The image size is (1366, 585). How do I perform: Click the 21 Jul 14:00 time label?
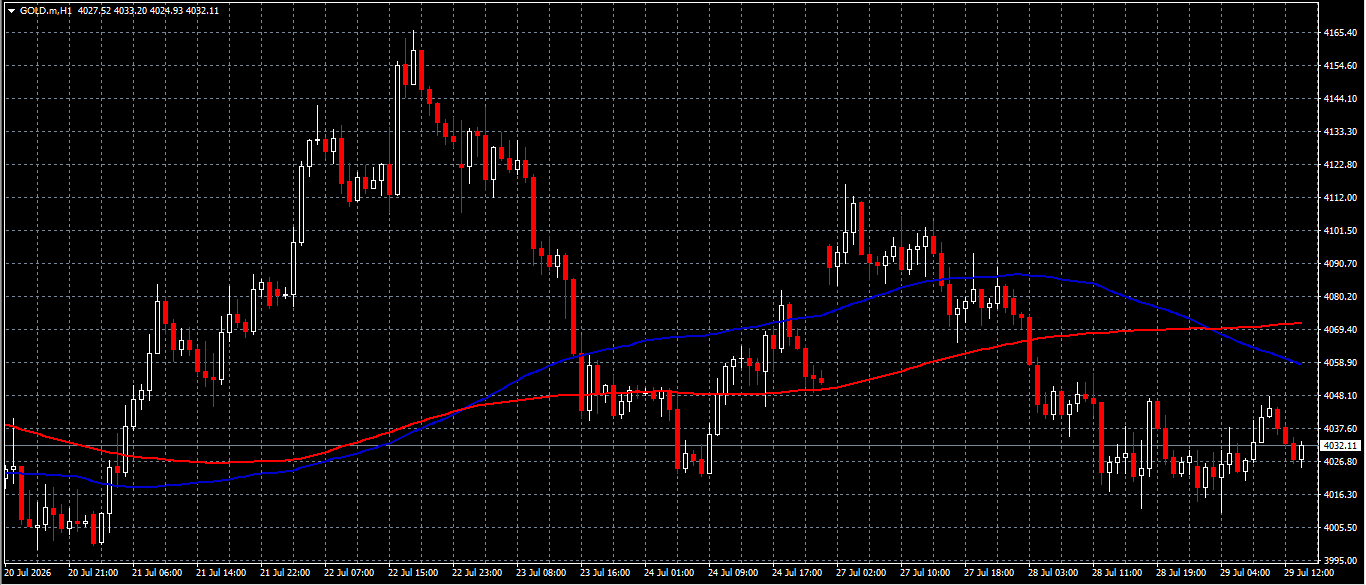221,574
